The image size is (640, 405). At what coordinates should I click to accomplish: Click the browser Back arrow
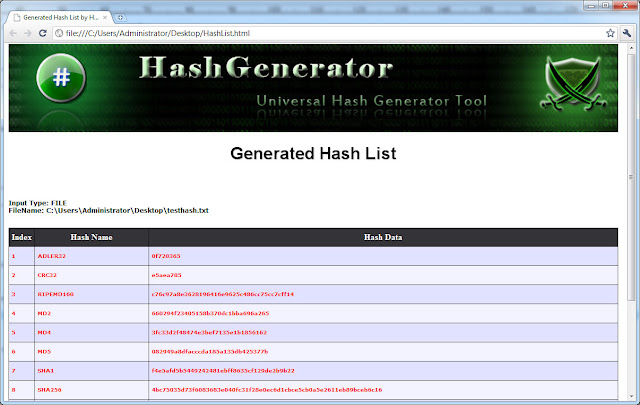13,33
